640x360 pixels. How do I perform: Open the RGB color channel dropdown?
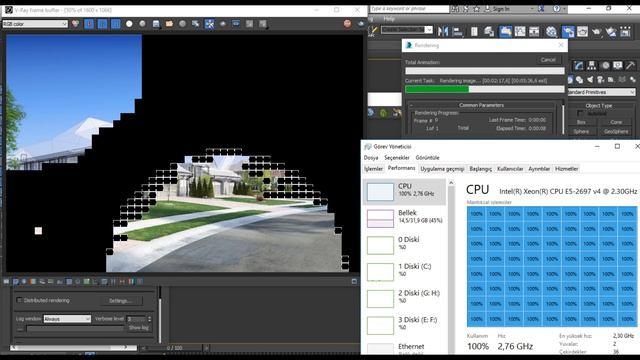(x=35, y=24)
